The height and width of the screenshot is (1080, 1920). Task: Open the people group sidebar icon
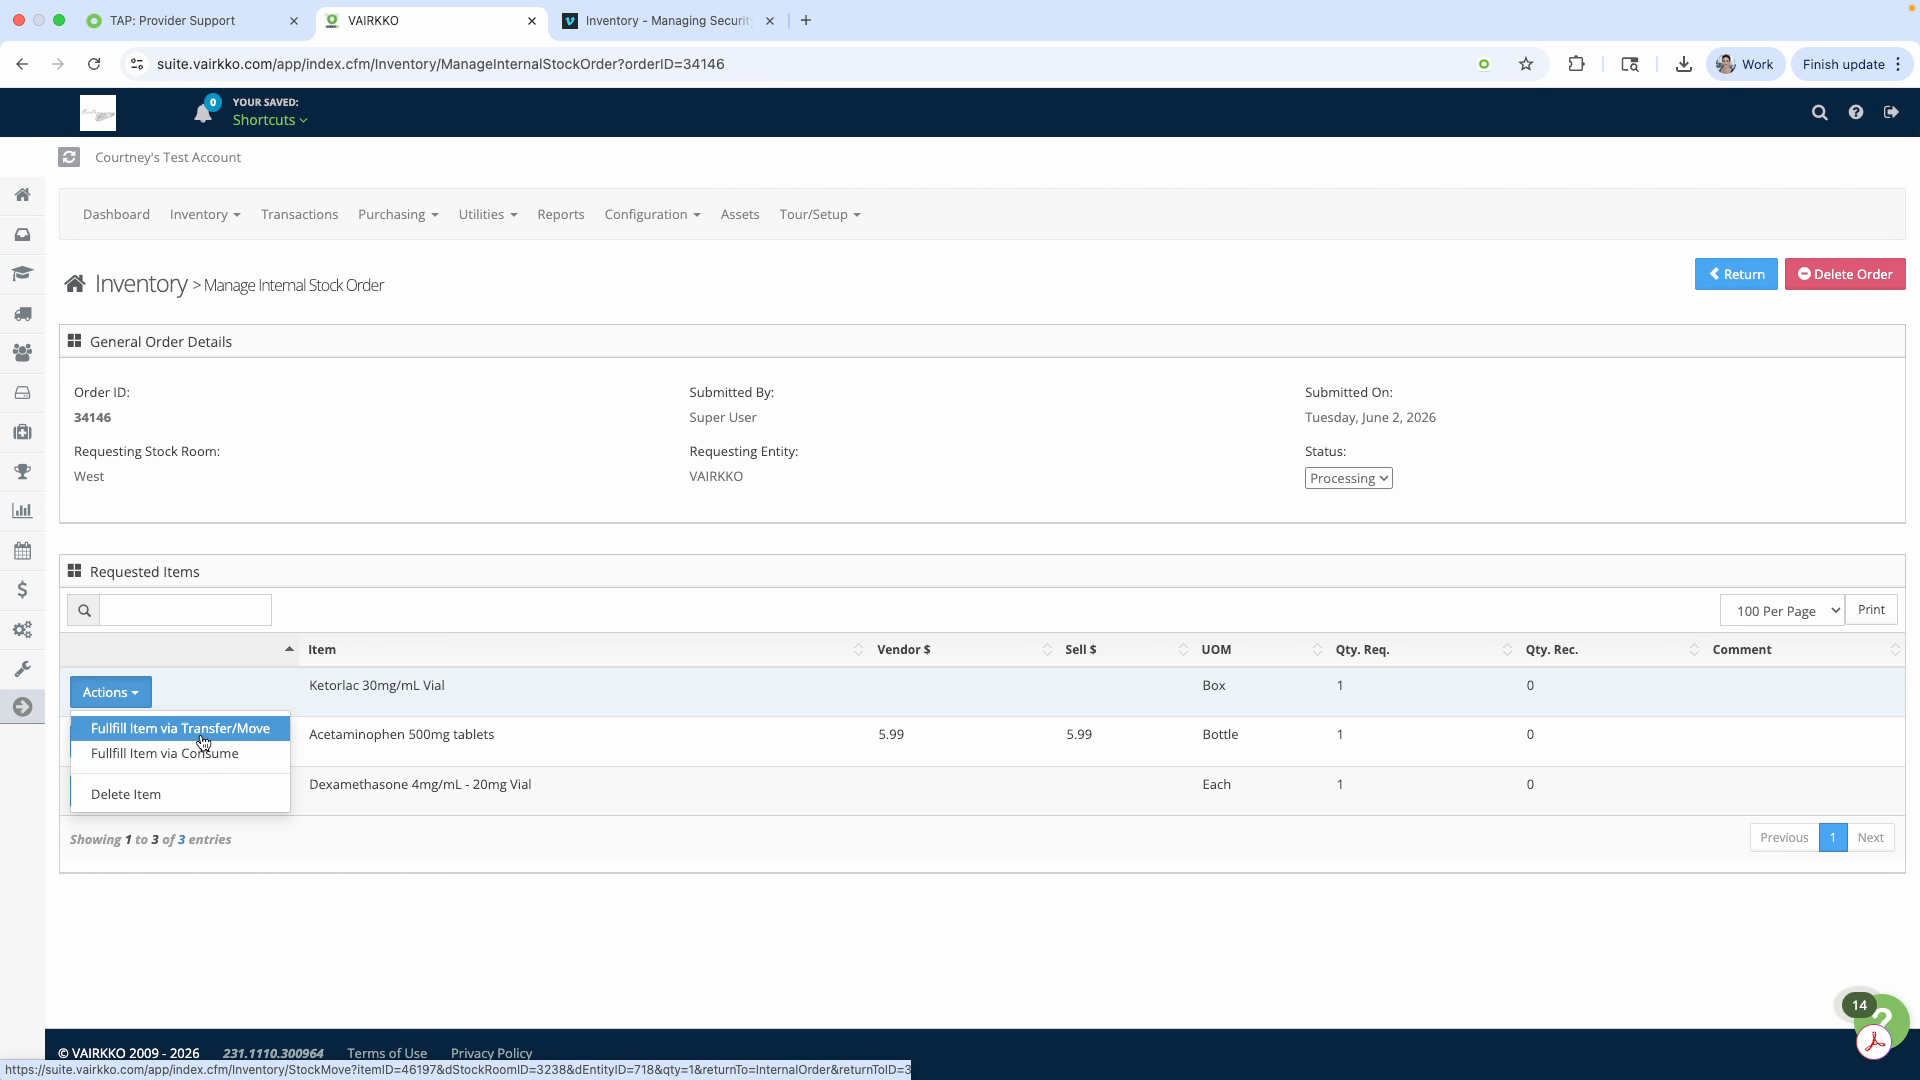point(22,353)
